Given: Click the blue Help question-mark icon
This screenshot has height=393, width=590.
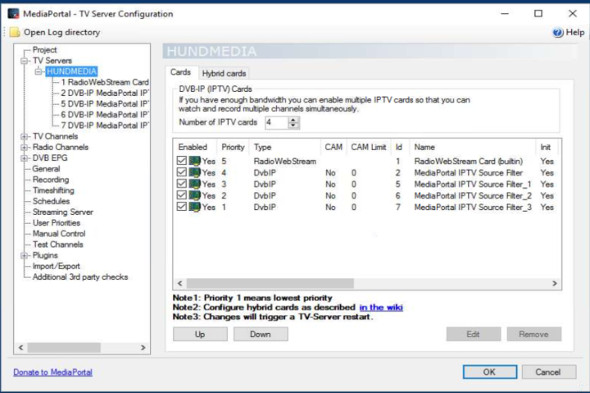Looking at the screenshot, I should 558,33.
